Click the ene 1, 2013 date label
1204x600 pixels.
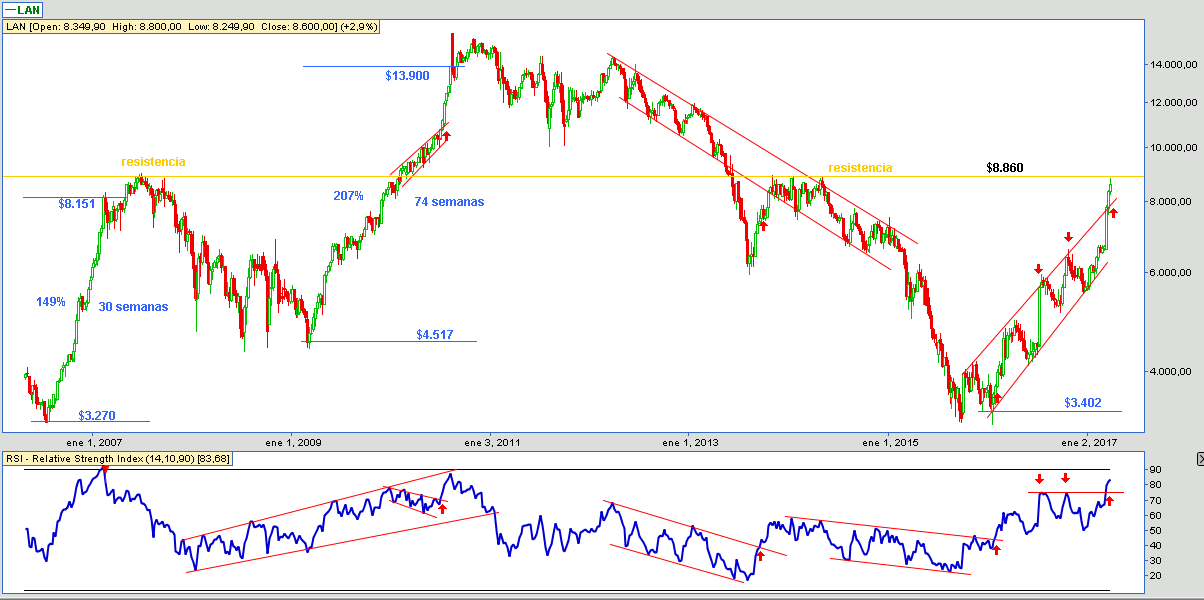click(691, 441)
